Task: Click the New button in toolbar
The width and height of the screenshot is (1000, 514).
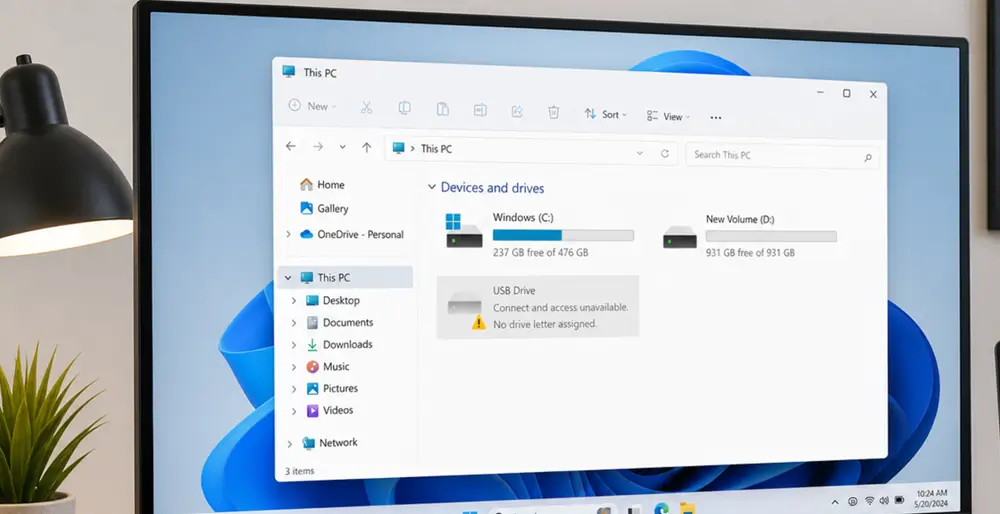Action: 312,106
